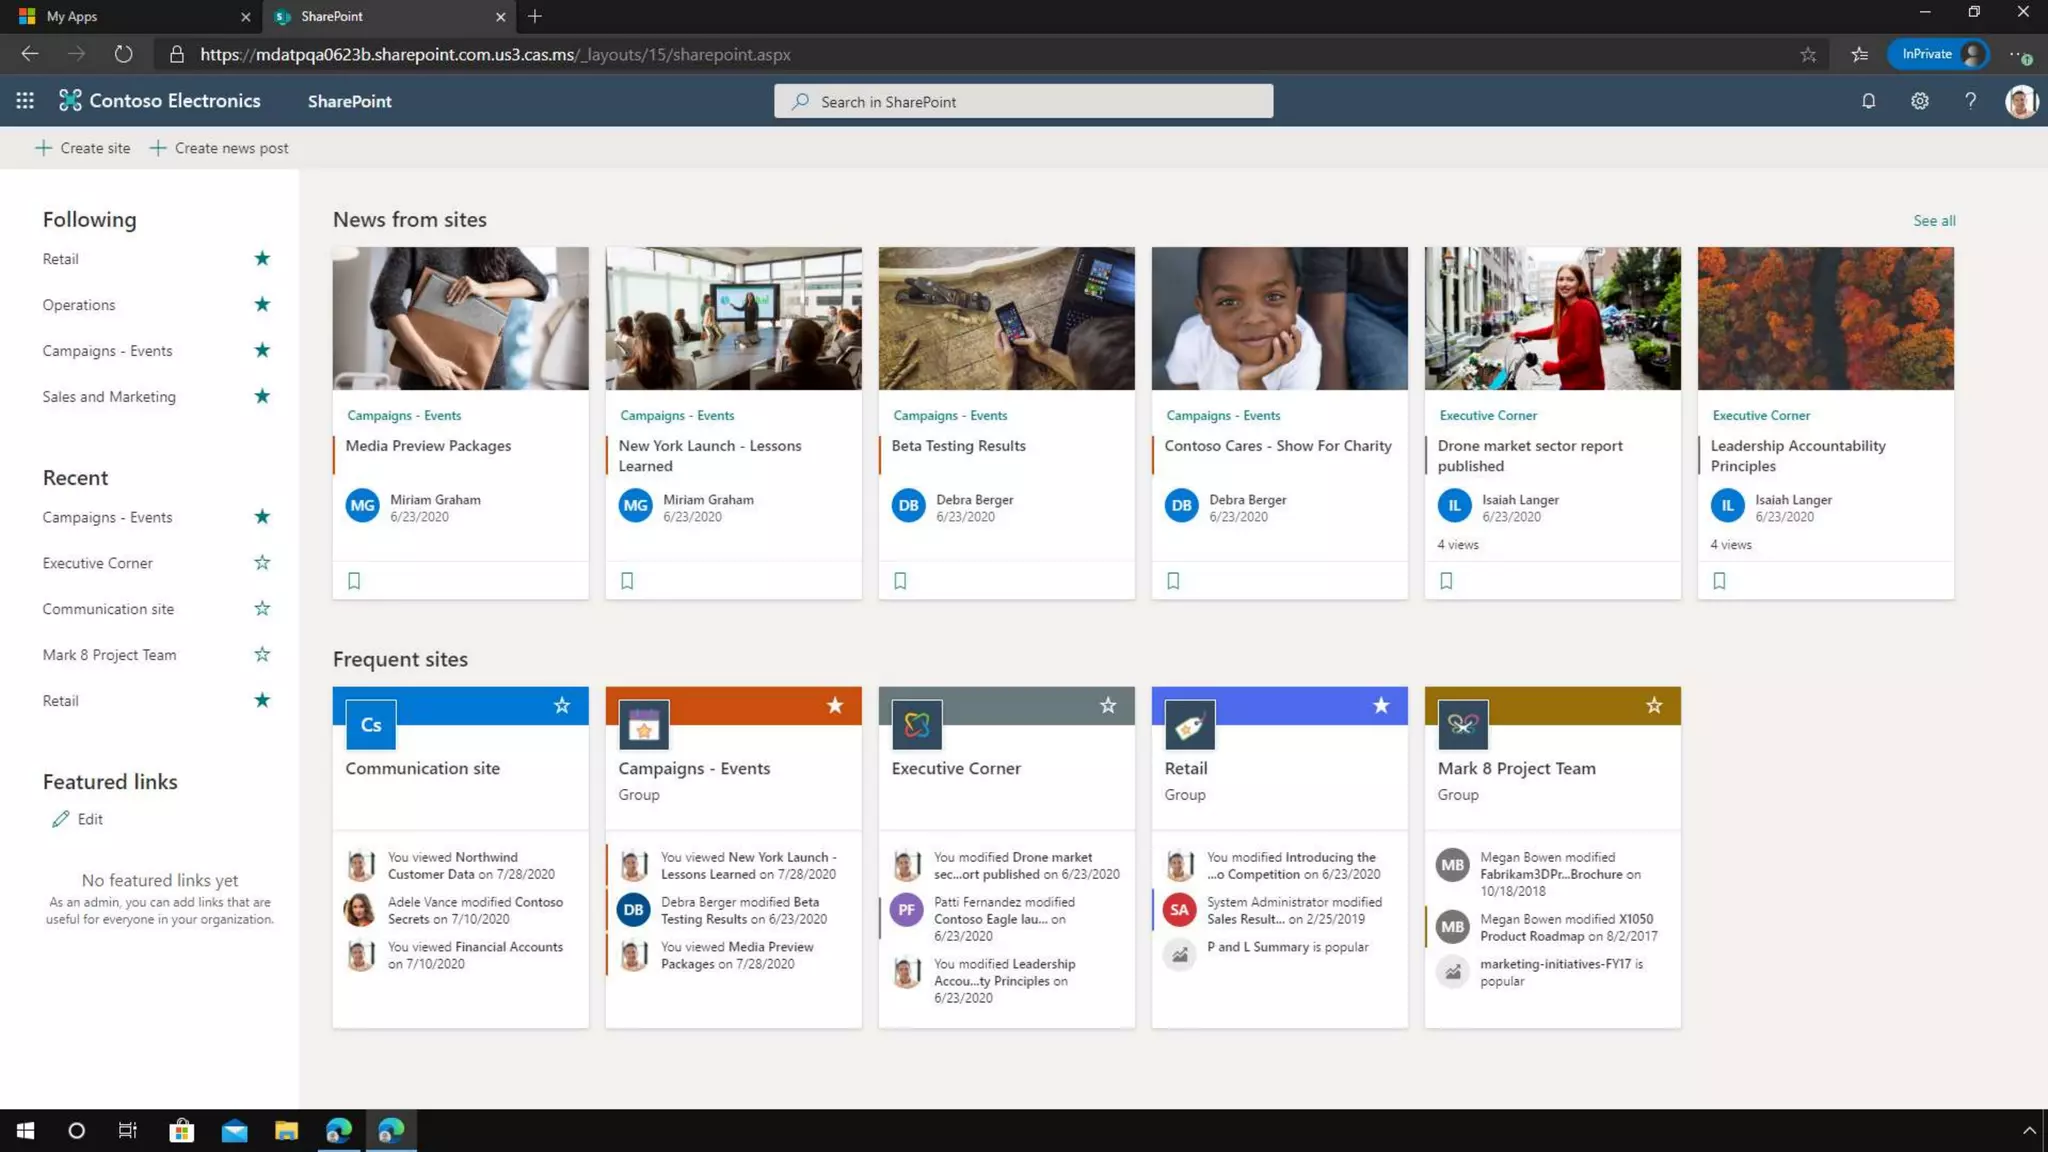Switch to the My Apps browser tab
Image resolution: width=2048 pixels, height=1152 pixels.
coord(72,17)
